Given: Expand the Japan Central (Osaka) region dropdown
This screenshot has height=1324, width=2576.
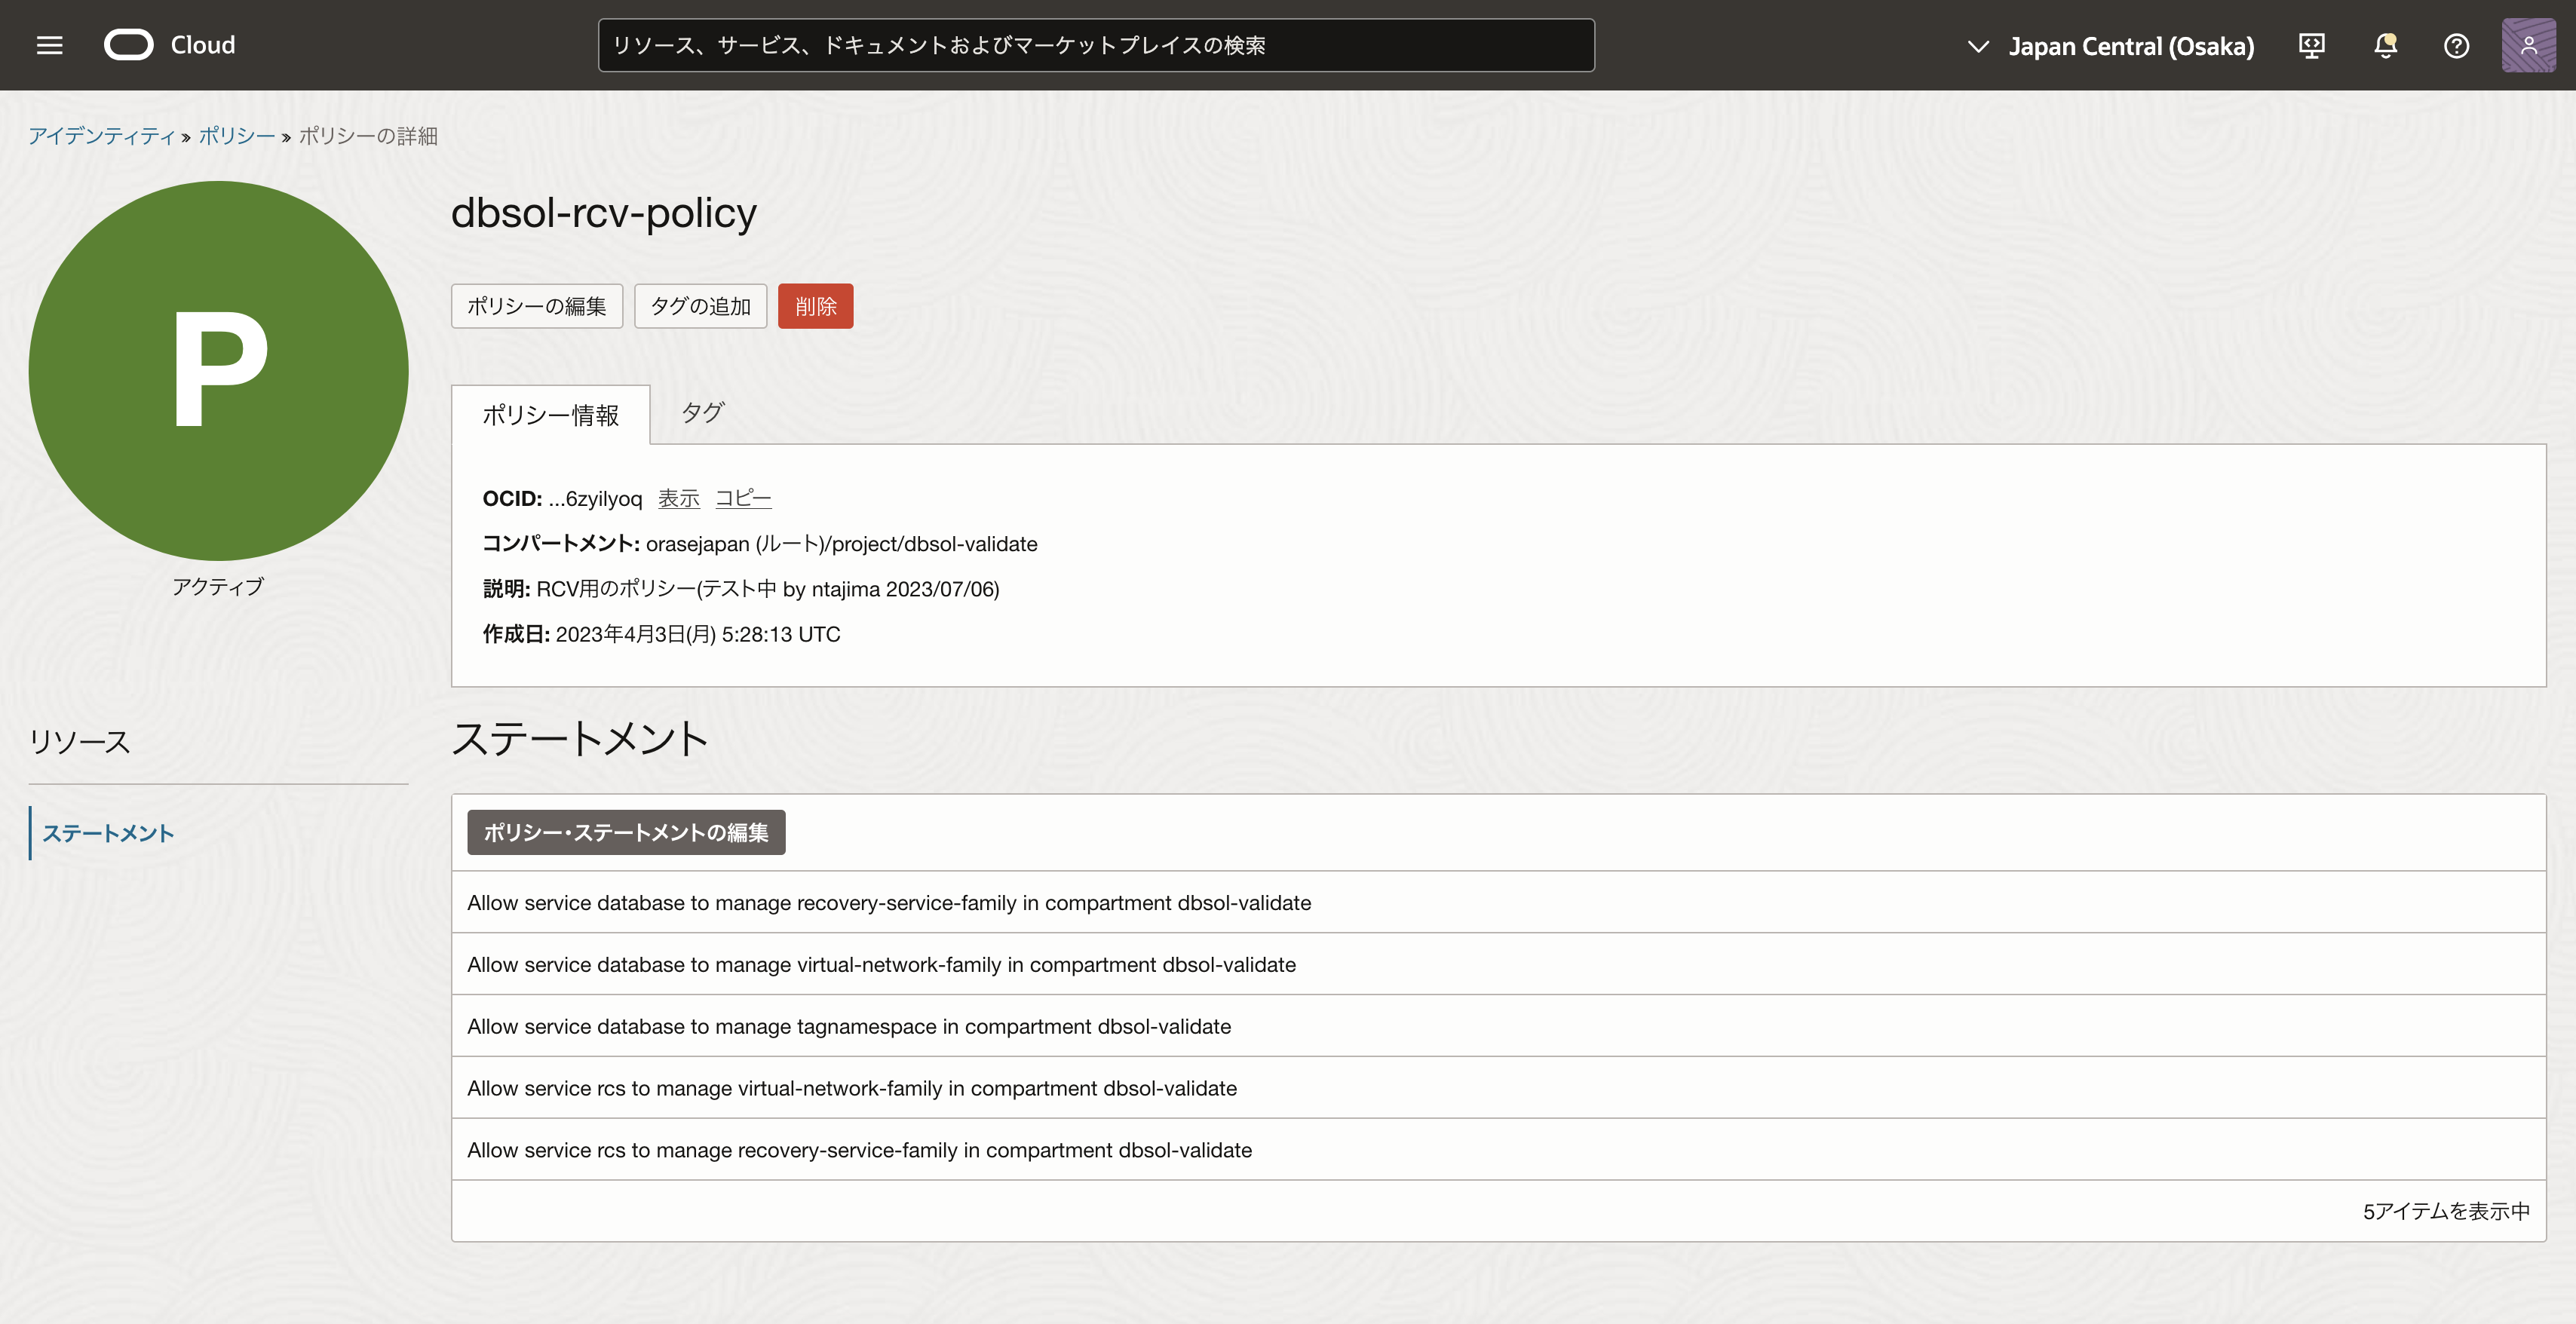Looking at the screenshot, I should 2110,46.
